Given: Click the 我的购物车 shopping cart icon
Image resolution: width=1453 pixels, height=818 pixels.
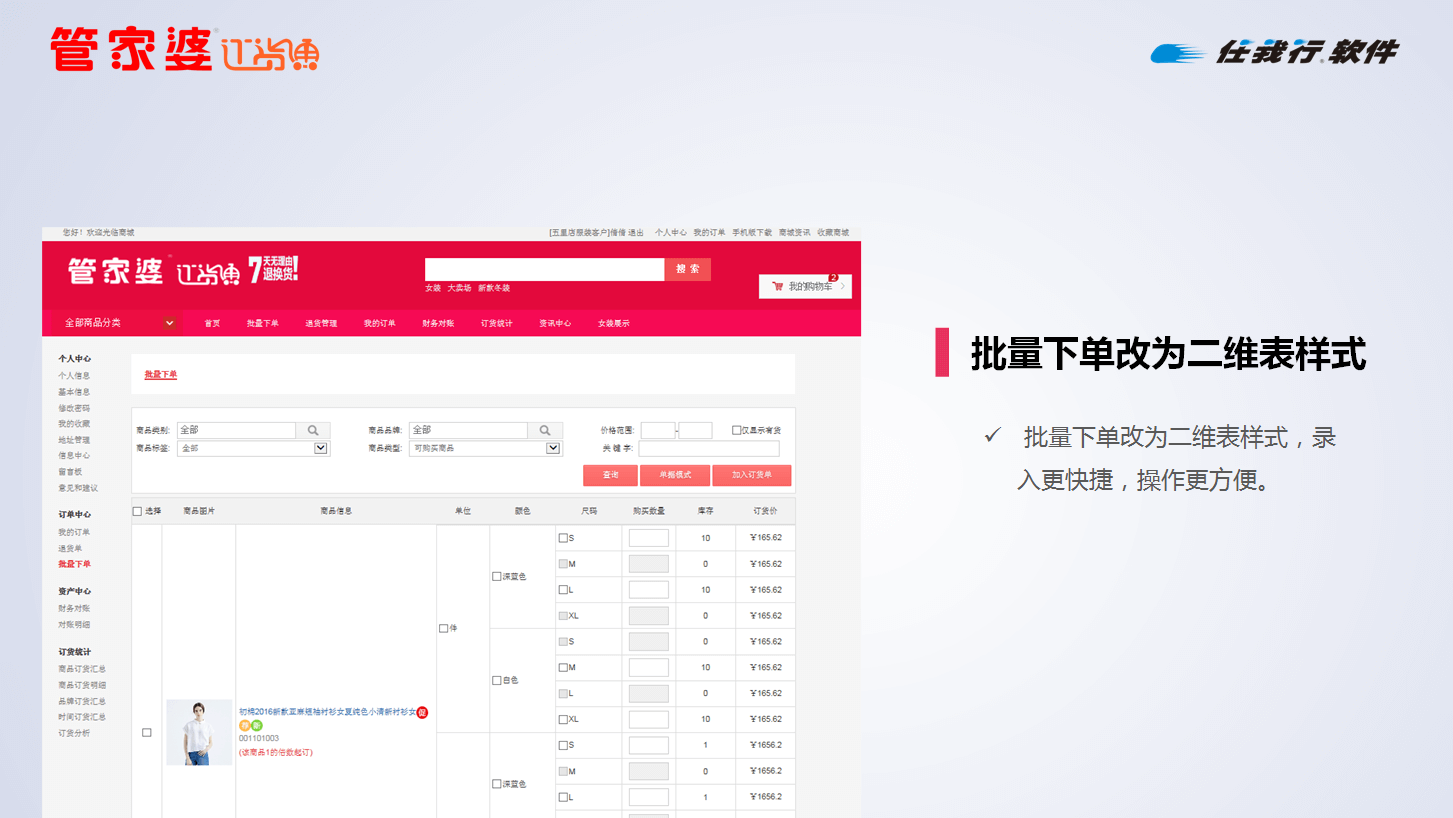Looking at the screenshot, I should [x=777, y=287].
